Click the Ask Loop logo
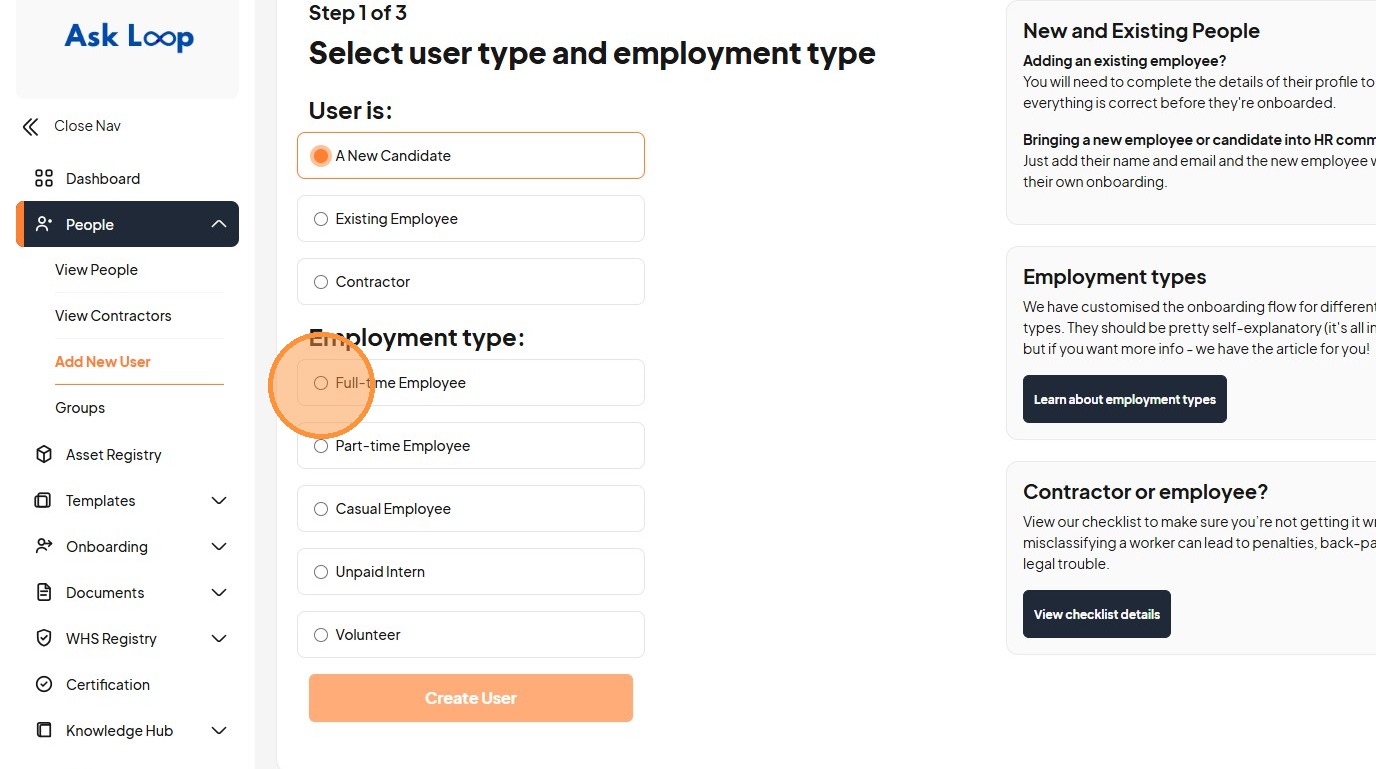The width and height of the screenshot is (1376, 769). pos(129,38)
